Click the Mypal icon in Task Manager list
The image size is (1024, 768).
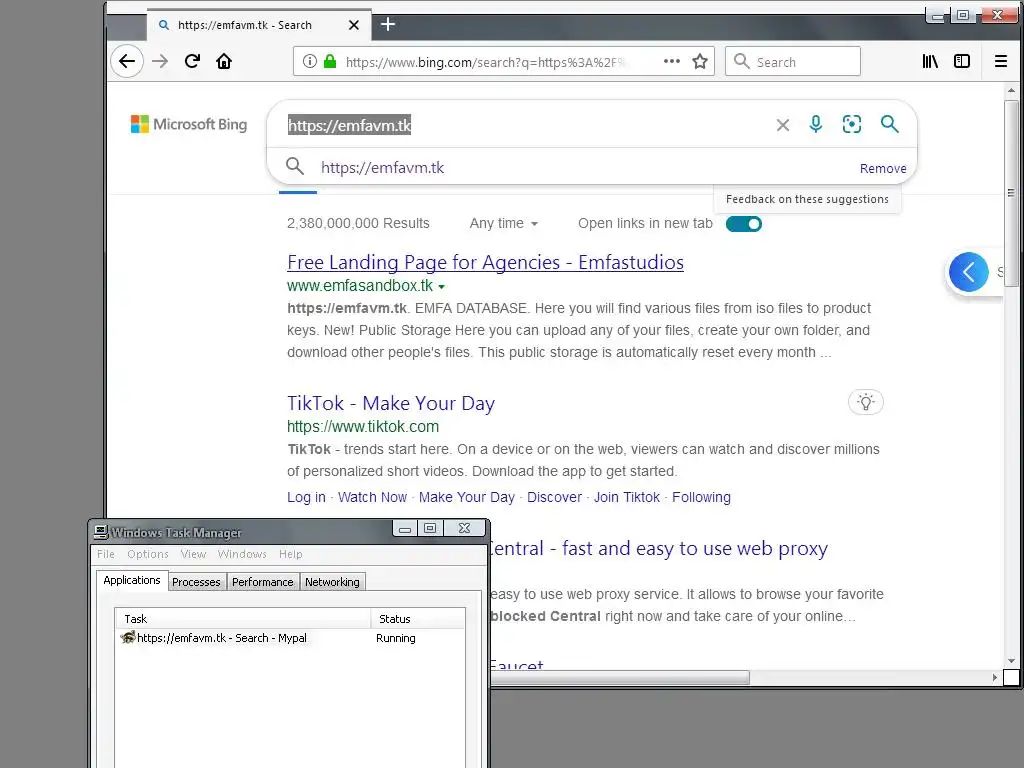pos(128,637)
